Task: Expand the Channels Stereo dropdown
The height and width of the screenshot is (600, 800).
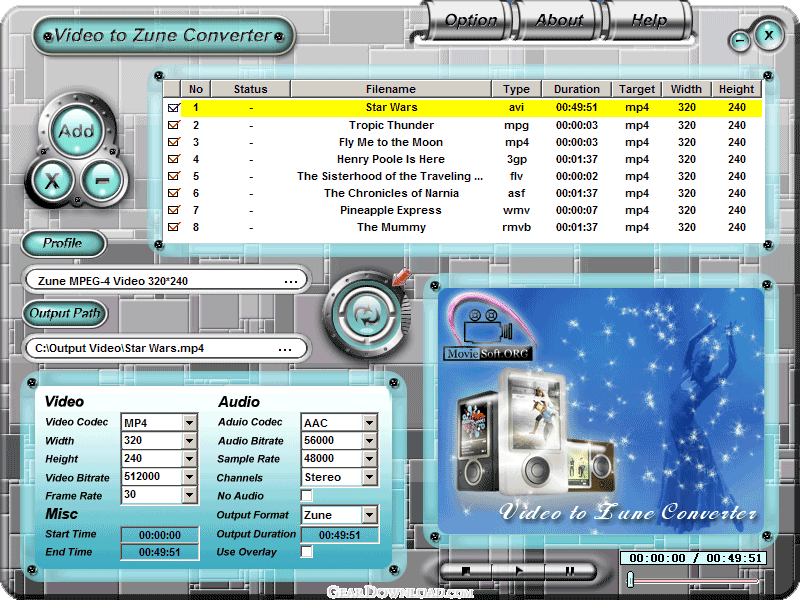Action: click(x=369, y=477)
